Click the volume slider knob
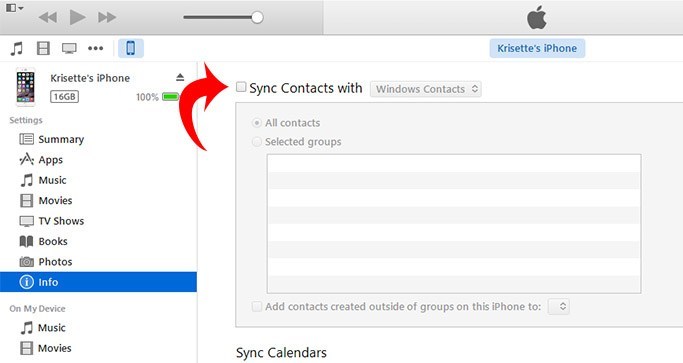Screen dimensions: 683x363 click(x=257, y=17)
